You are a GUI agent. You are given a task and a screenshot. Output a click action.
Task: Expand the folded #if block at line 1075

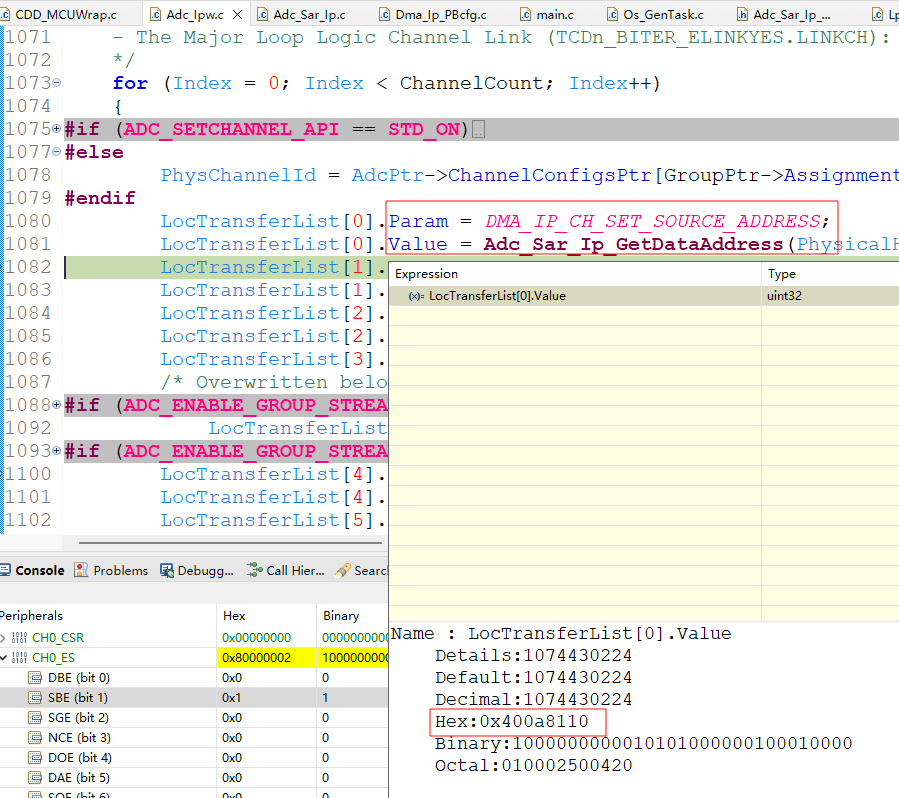[57, 128]
